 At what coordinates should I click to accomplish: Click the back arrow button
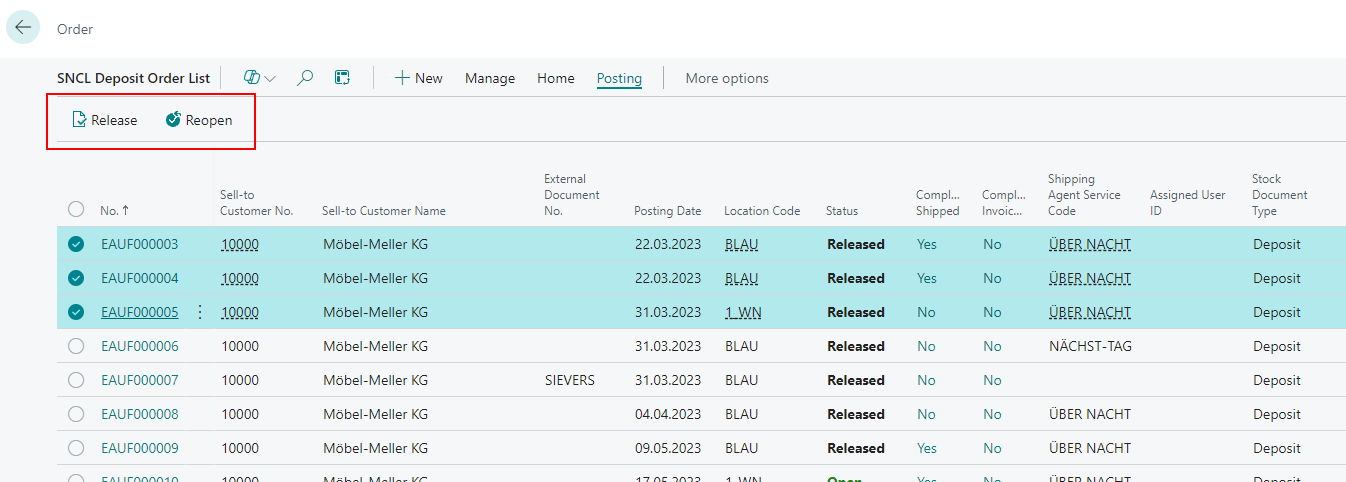[x=23, y=28]
